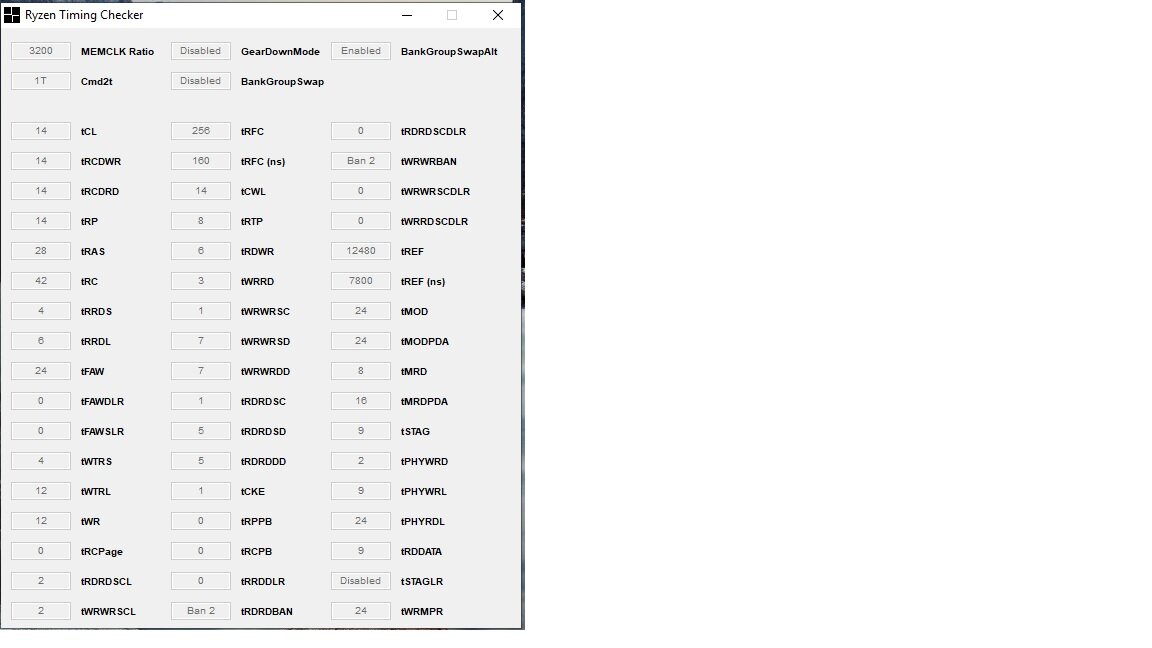This screenshot has height=648, width=1152.
Task: Click the tRDWR value field
Action: [201, 251]
